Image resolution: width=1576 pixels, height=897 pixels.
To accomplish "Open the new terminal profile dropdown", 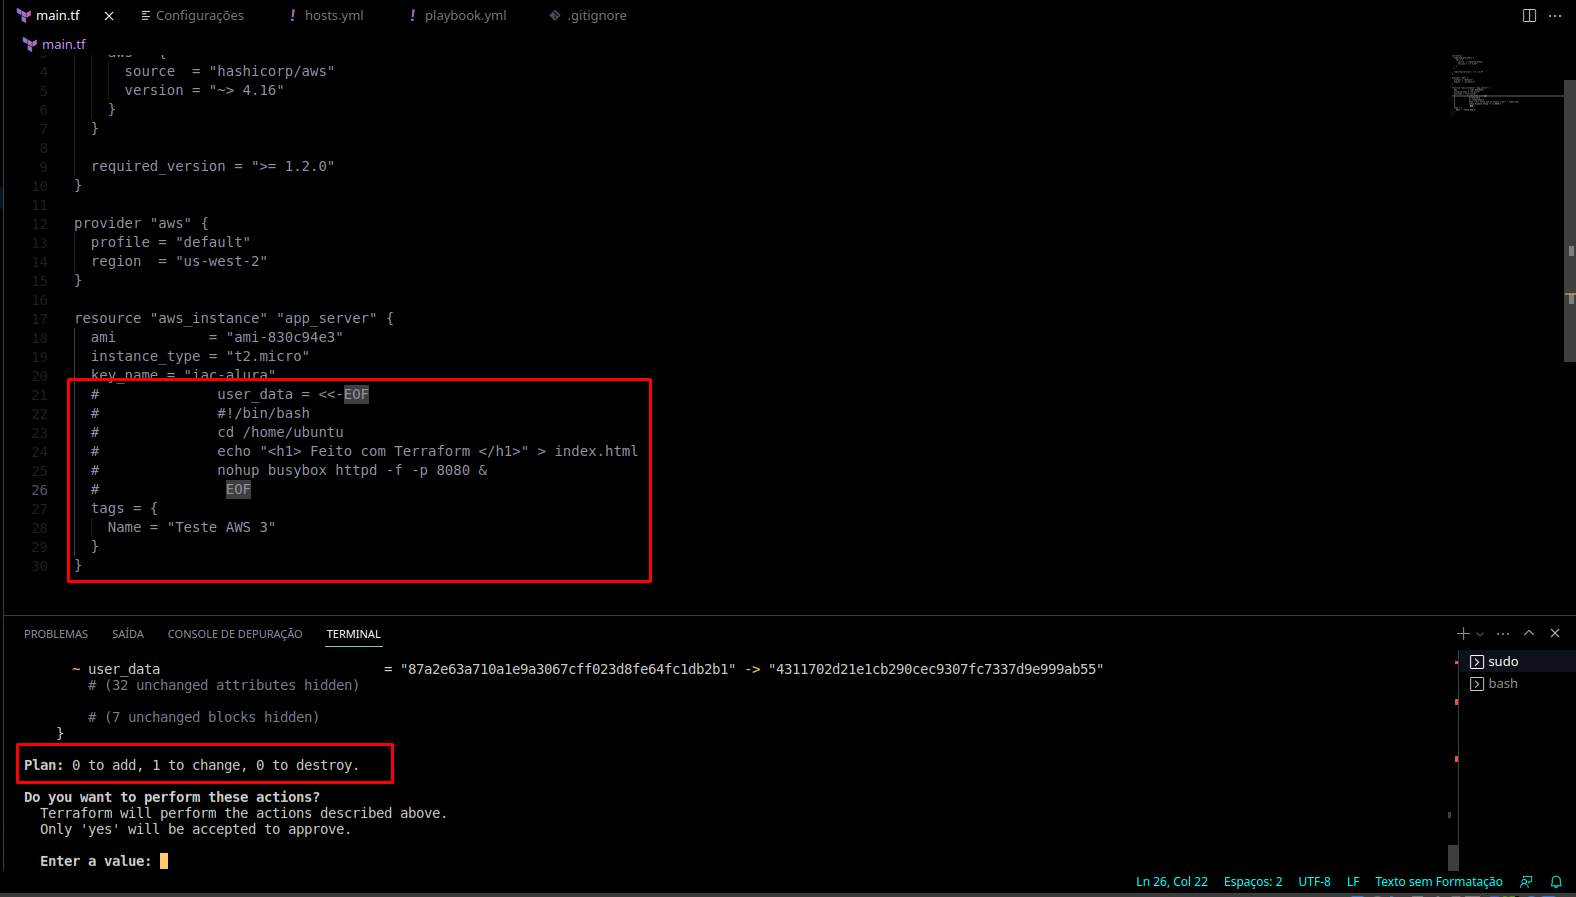I will click(x=1480, y=634).
